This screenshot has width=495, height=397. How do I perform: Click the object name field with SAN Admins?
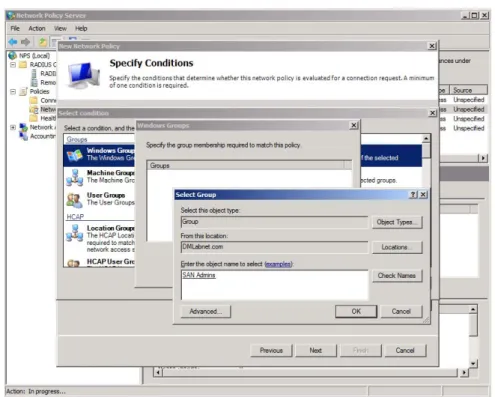tap(275, 285)
